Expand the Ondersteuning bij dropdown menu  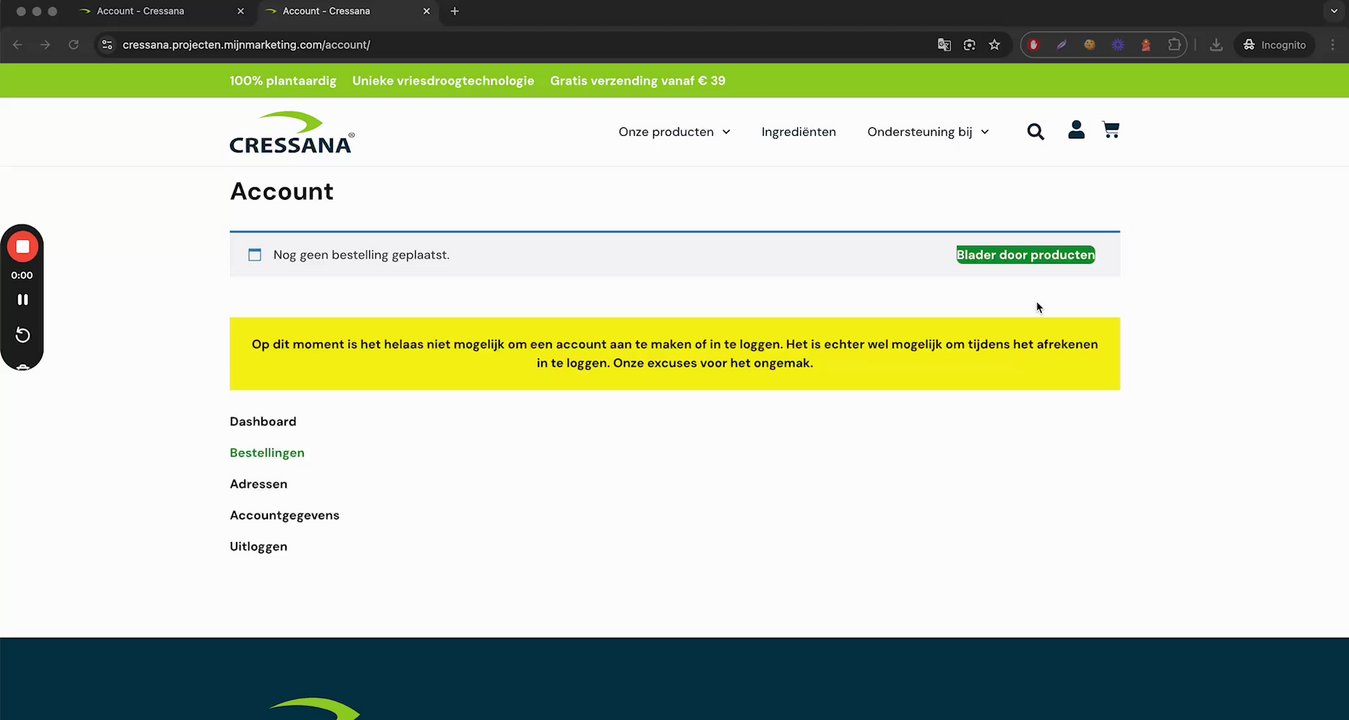[928, 132]
